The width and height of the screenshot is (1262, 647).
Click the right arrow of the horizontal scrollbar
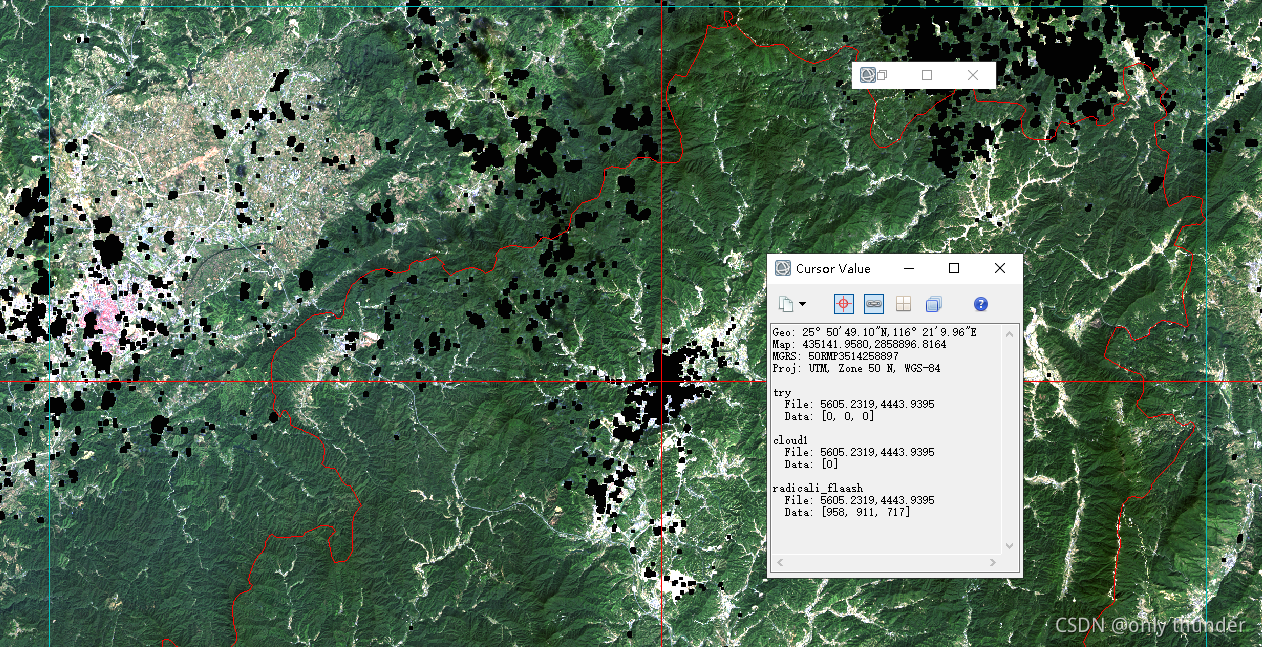(994, 563)
